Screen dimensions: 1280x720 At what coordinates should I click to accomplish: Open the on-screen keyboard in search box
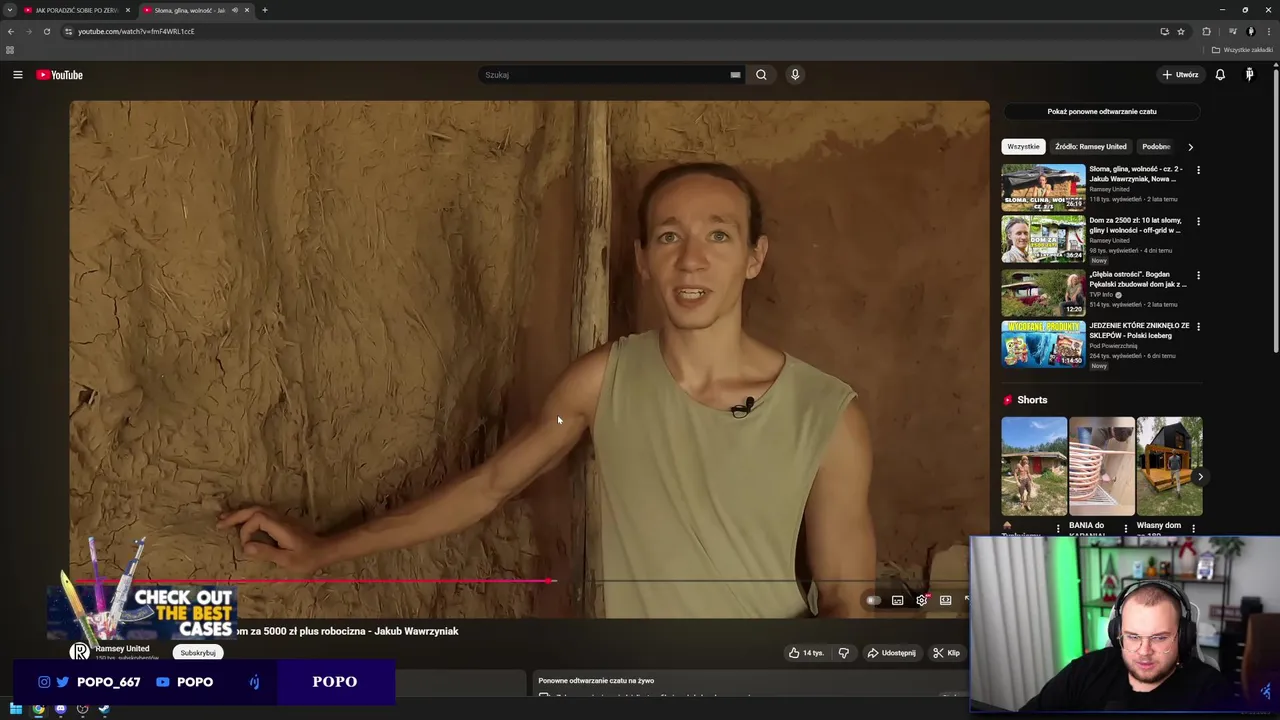tap(735, 75)
